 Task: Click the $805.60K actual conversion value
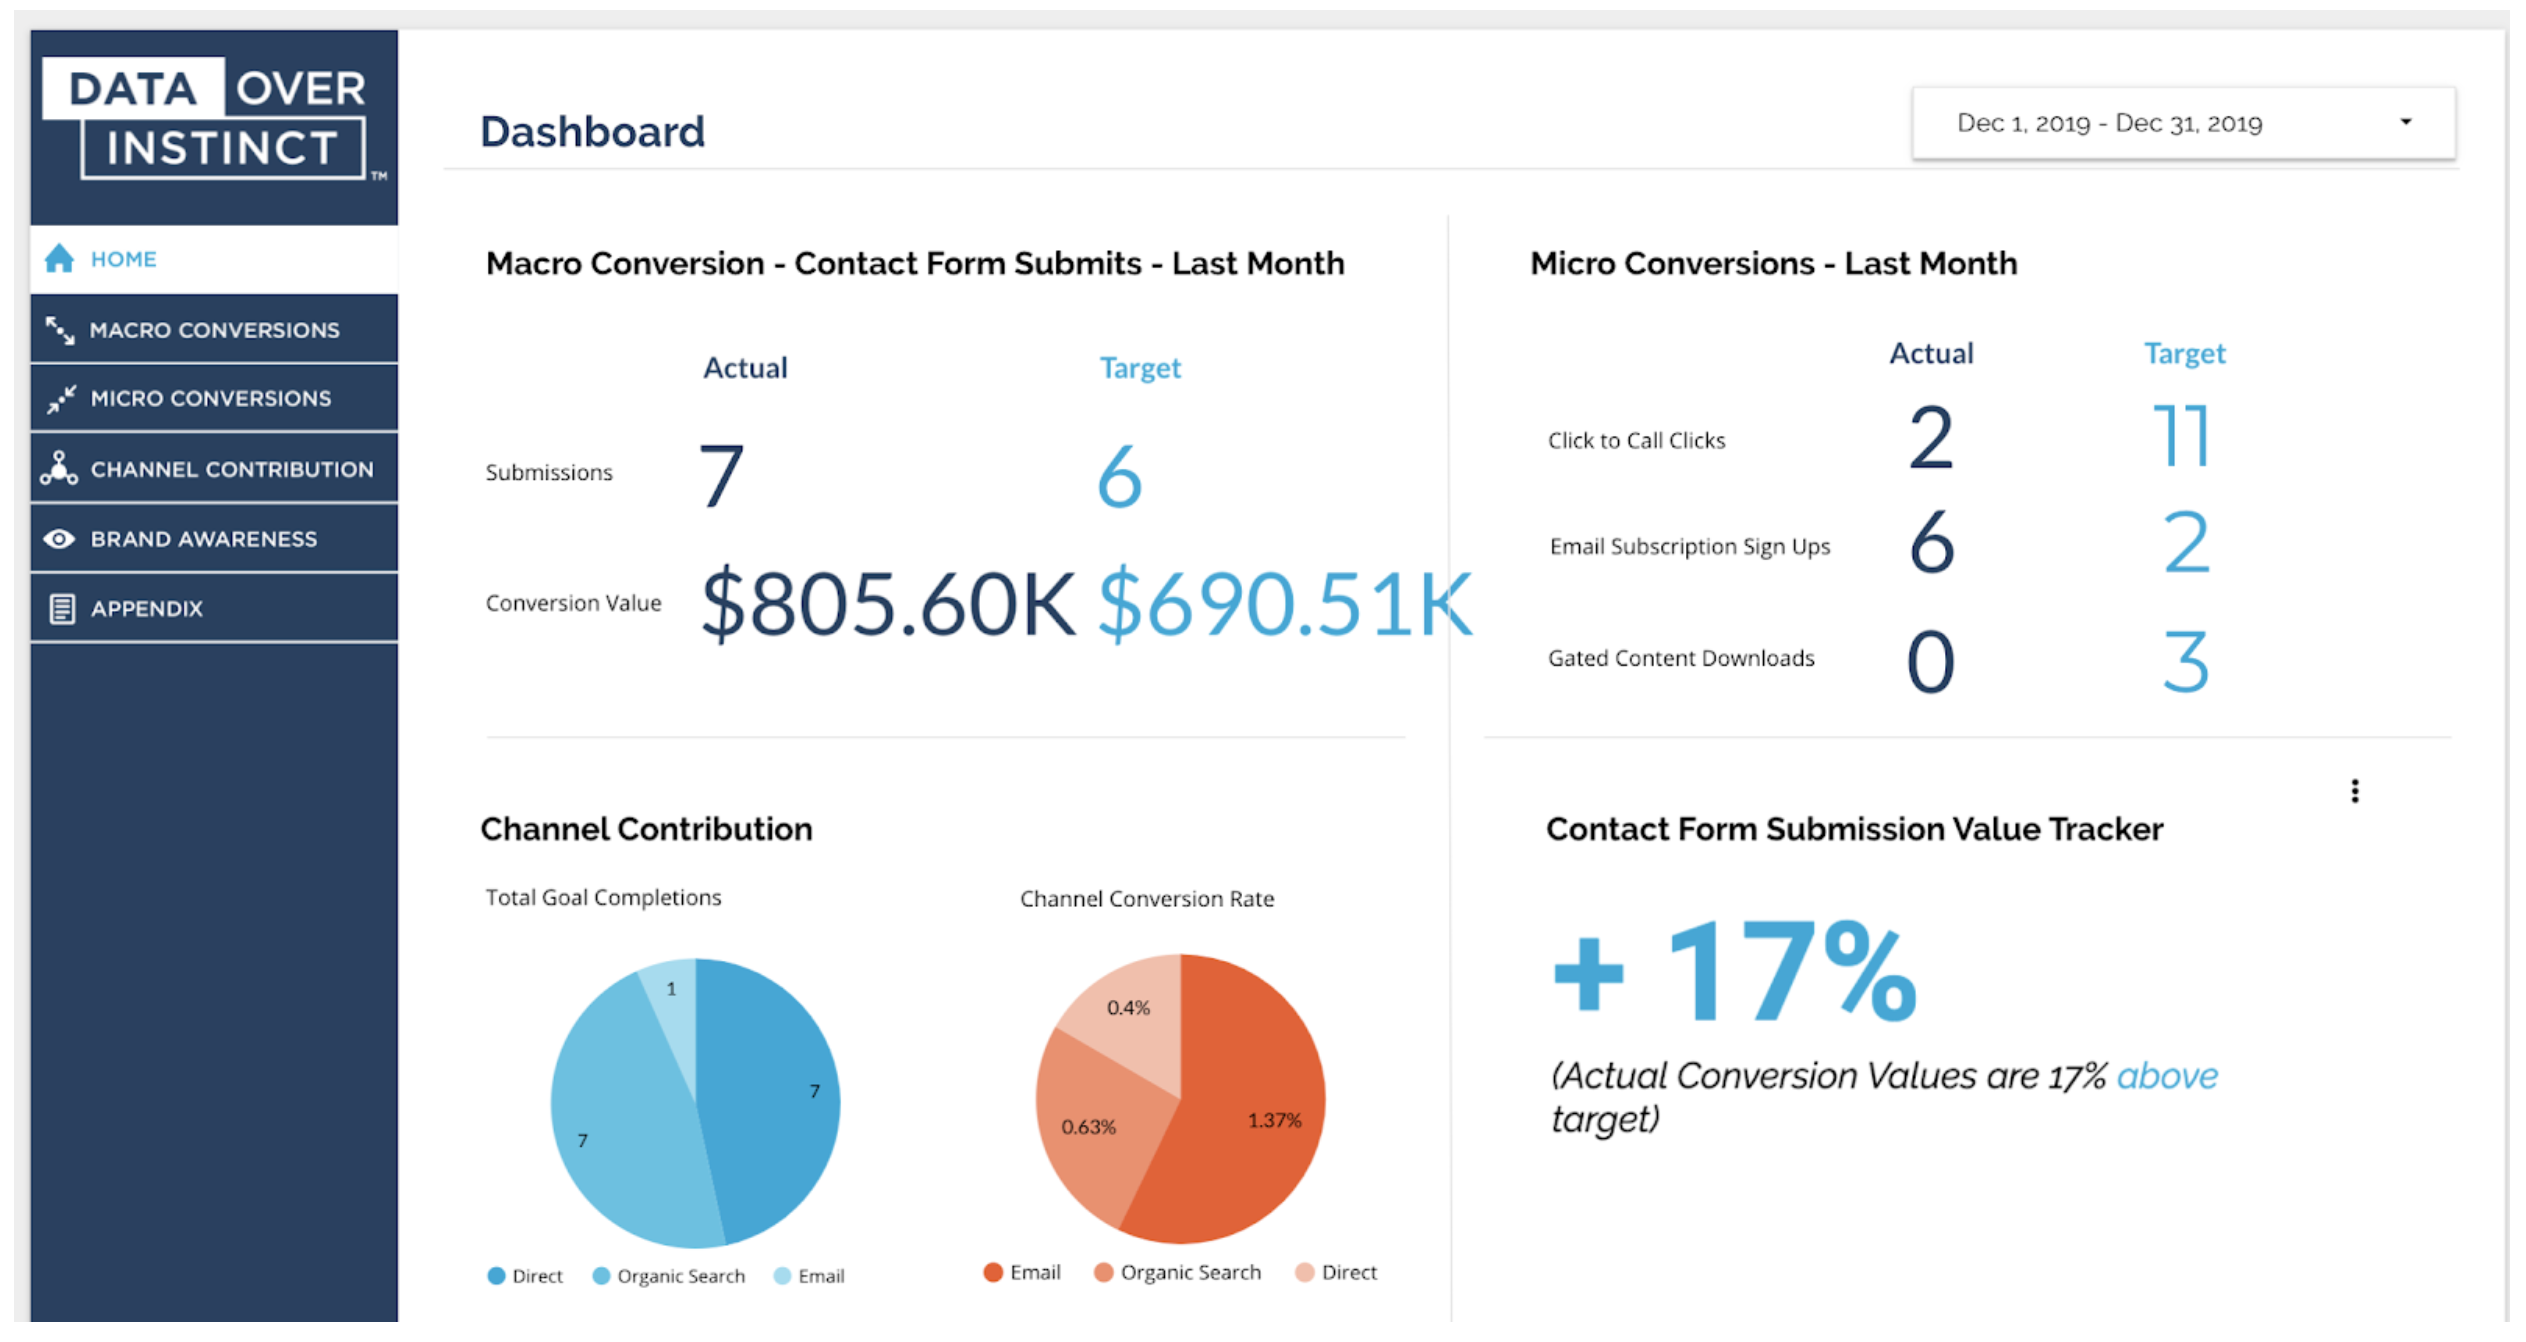click(x=888, y=603)
